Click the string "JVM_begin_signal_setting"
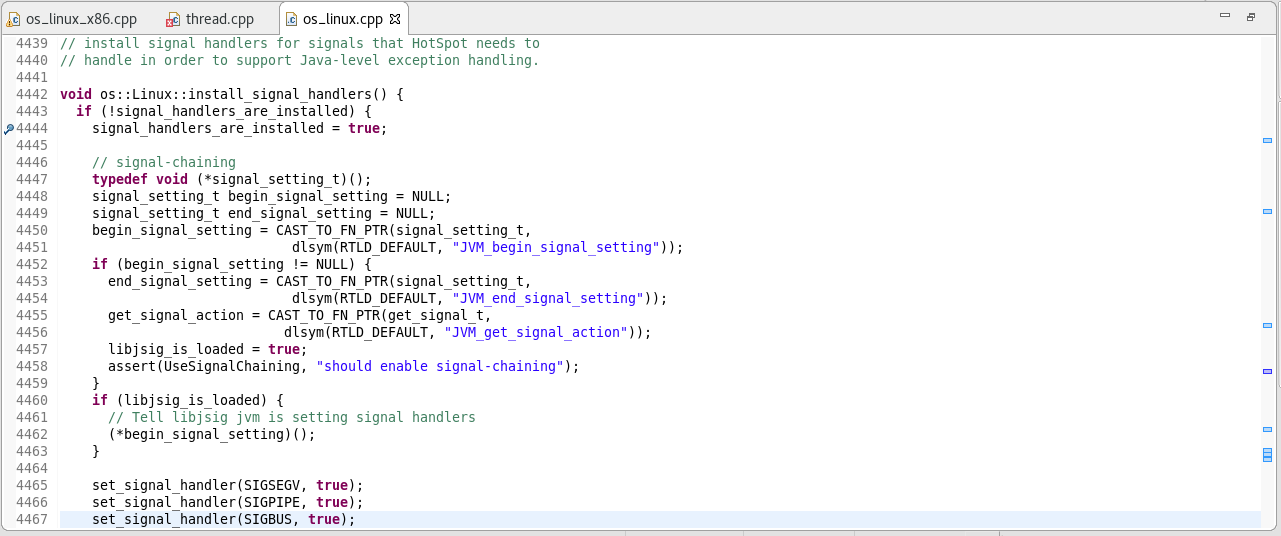Viewport: 1281px width, 536px height. click(555, 248)
